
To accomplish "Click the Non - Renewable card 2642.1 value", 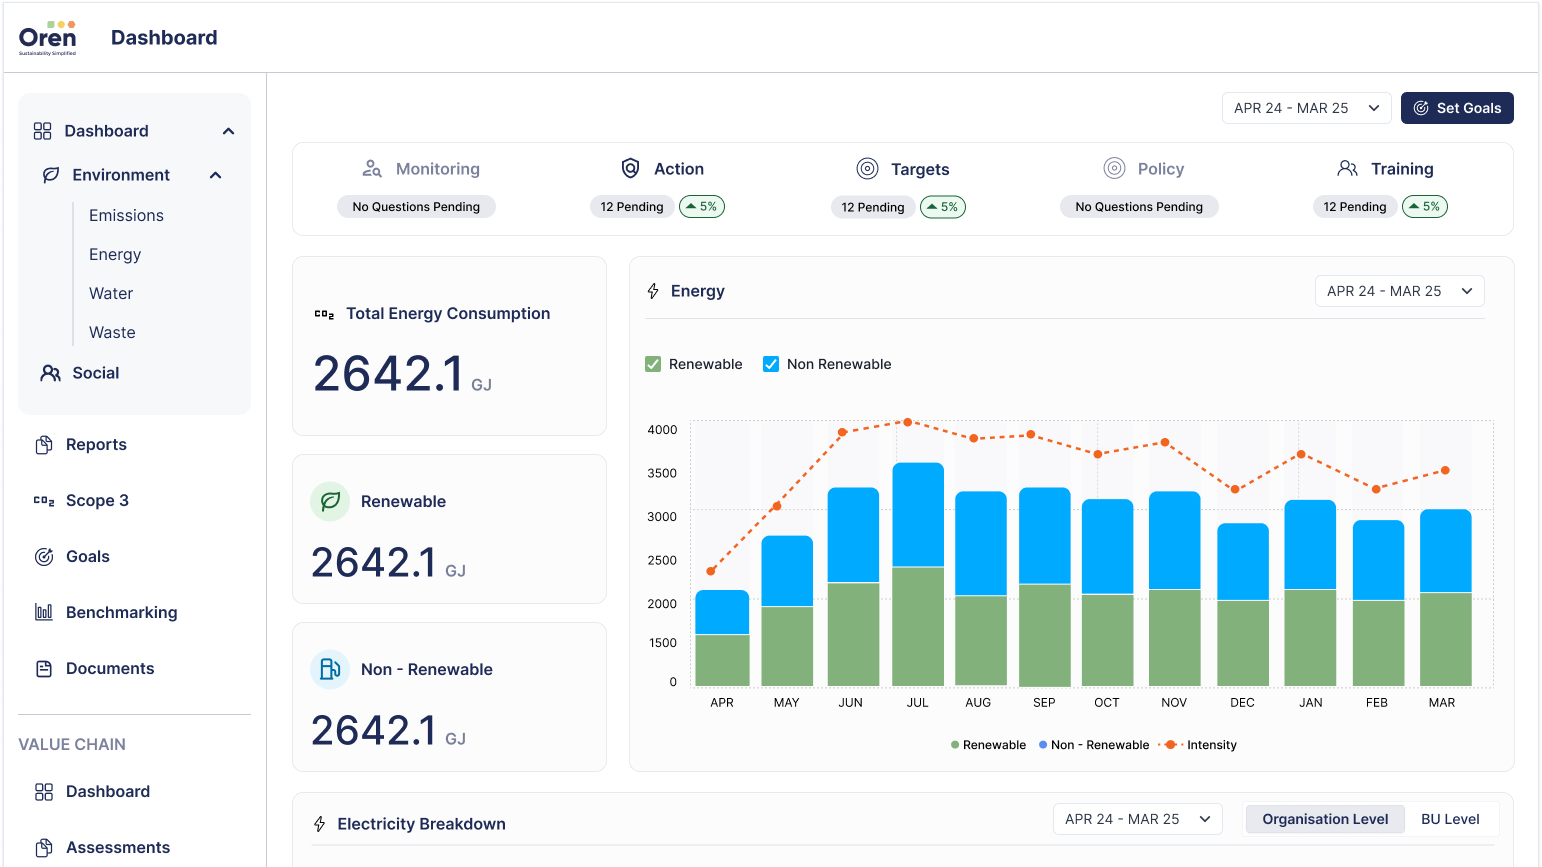I will [x=374, y=730].
